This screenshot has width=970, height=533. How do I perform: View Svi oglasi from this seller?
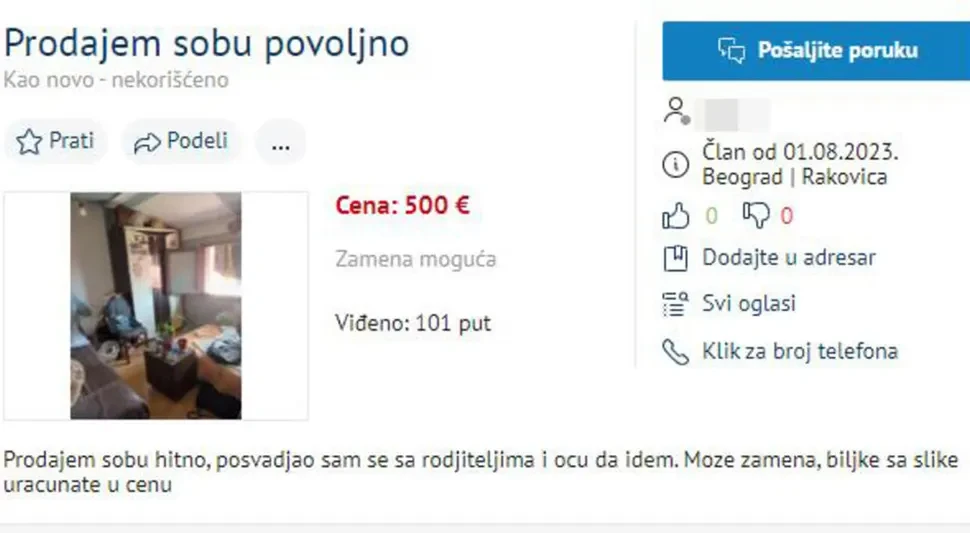(x=749, y=304)
